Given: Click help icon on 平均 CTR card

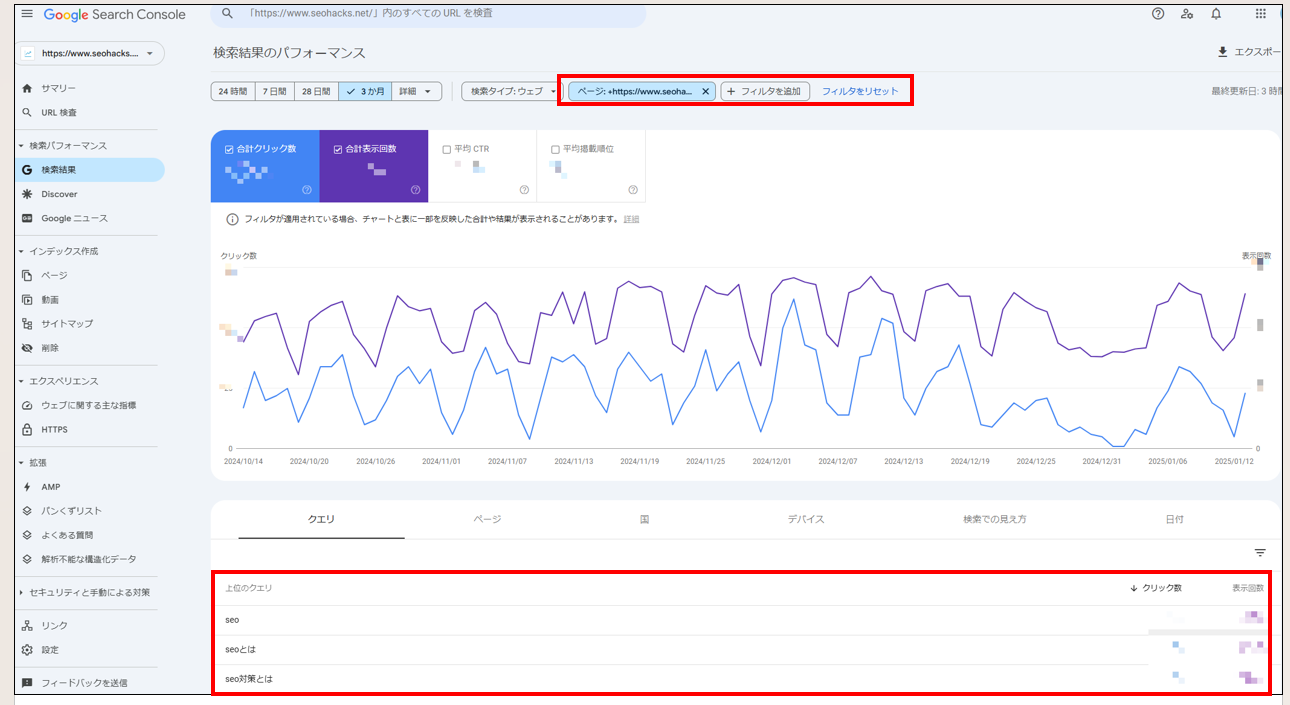Looking at the screenshot, I should 524,190.
